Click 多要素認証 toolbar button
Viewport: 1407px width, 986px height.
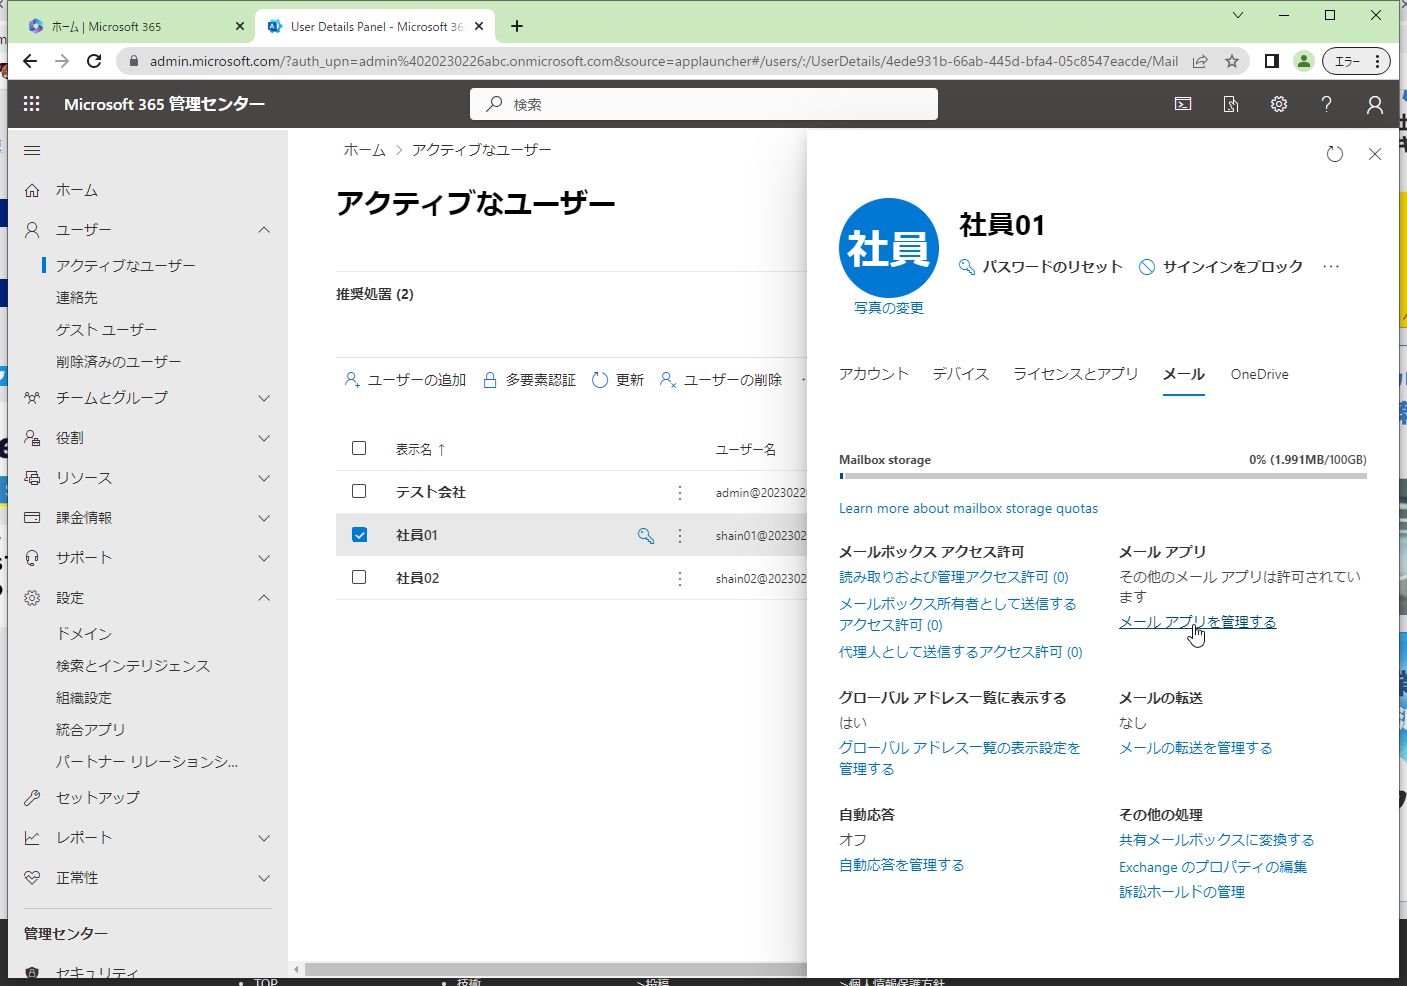pos(529,380)
